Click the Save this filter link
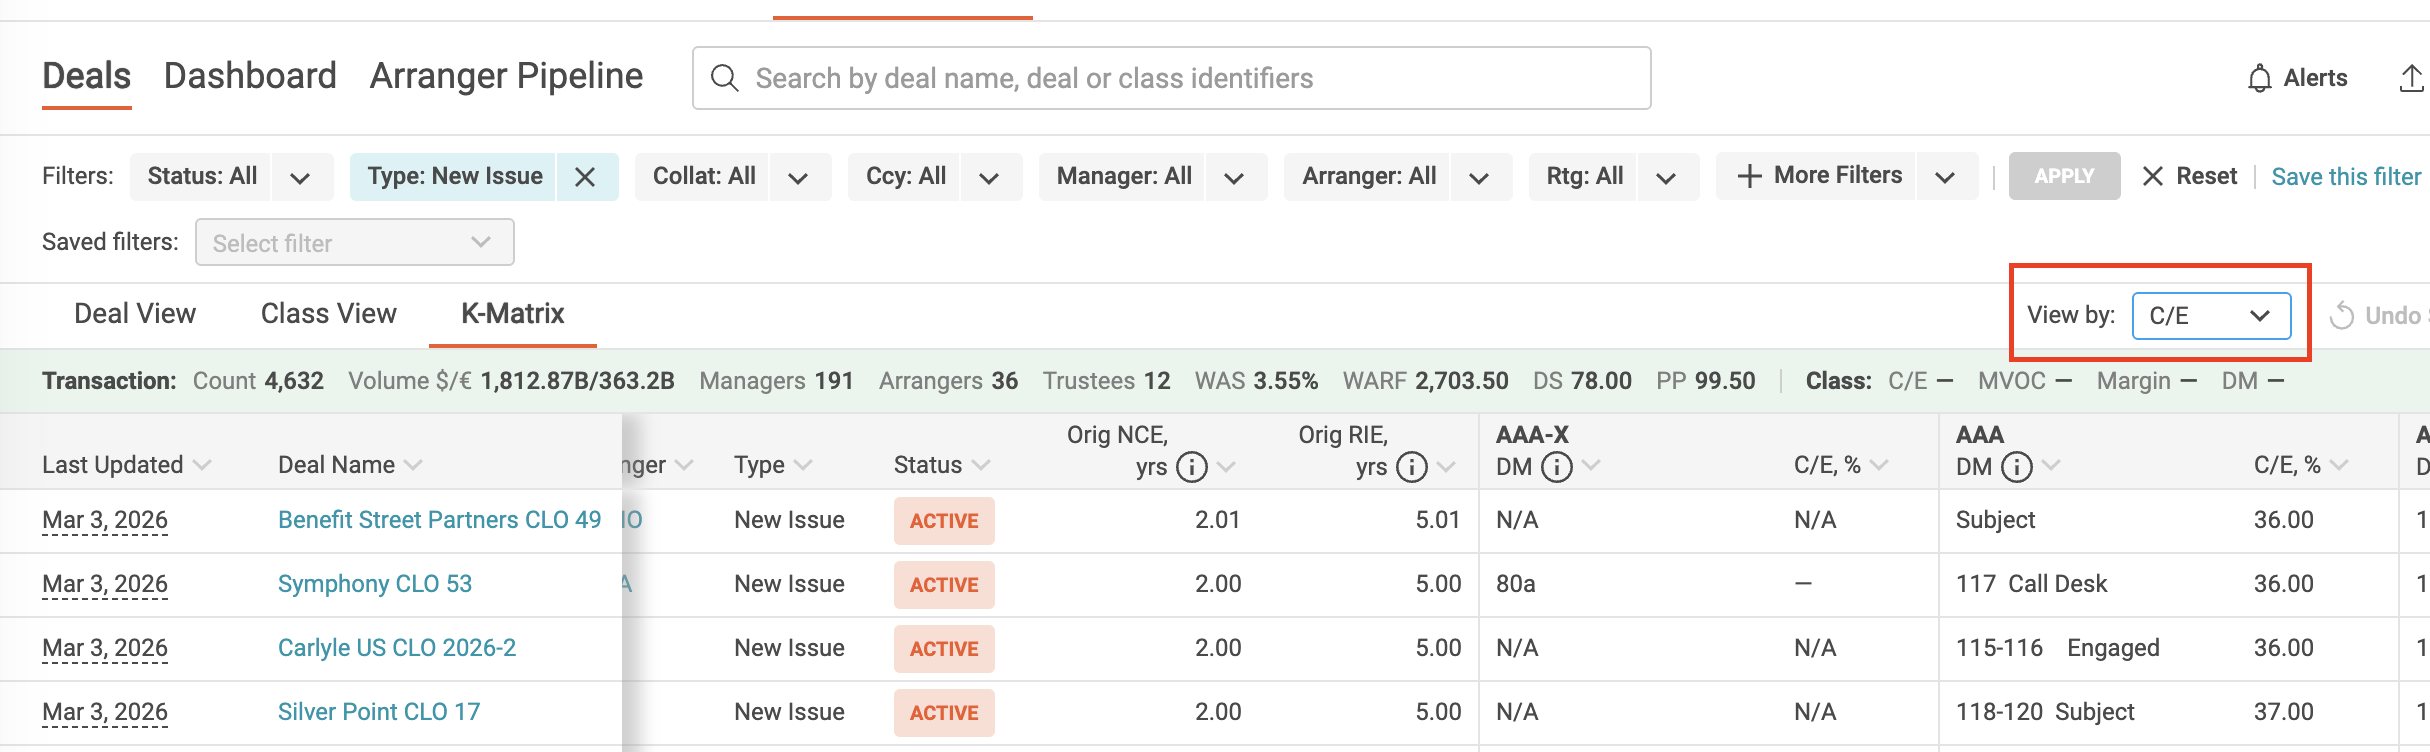Image resolution: width=2430 pixels, height=752 pixels. (x=2345, y=177)
